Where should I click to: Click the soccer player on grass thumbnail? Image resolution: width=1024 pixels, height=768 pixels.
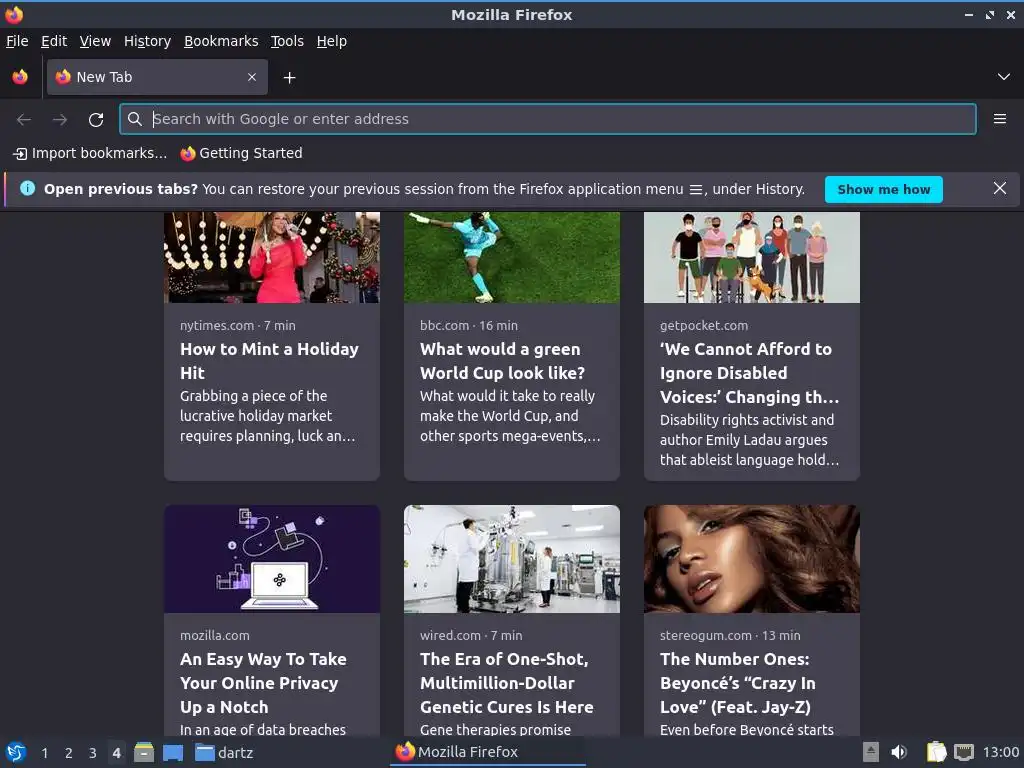pos(512,257)
